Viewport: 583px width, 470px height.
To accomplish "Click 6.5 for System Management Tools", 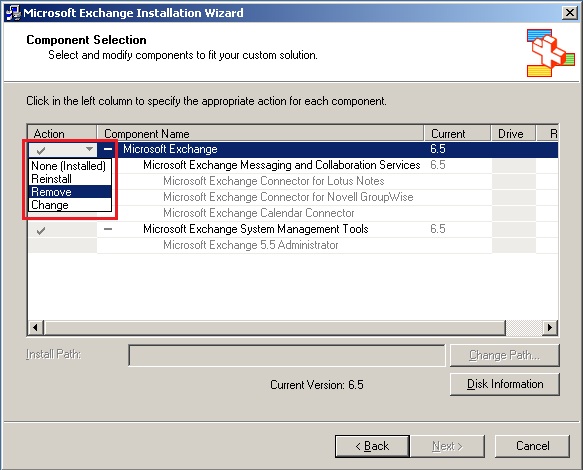I will coord(438,229).
